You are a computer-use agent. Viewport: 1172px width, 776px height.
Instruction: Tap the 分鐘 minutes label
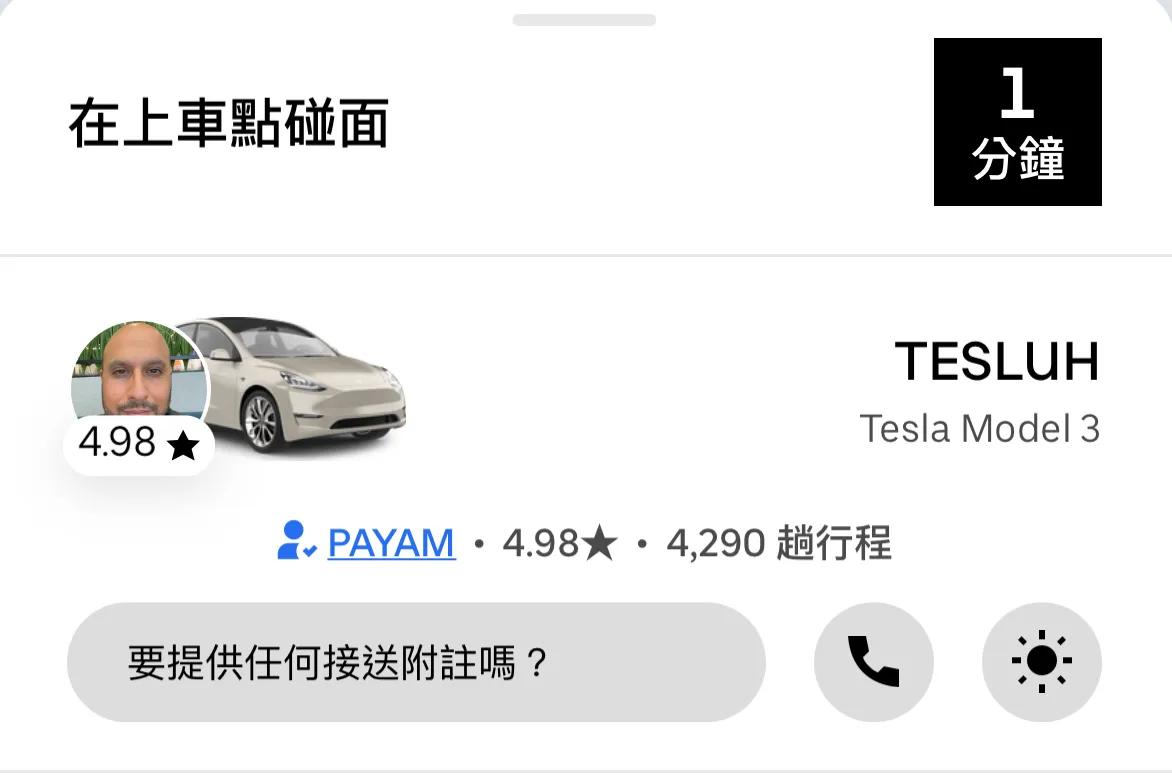coord(1018,158)
